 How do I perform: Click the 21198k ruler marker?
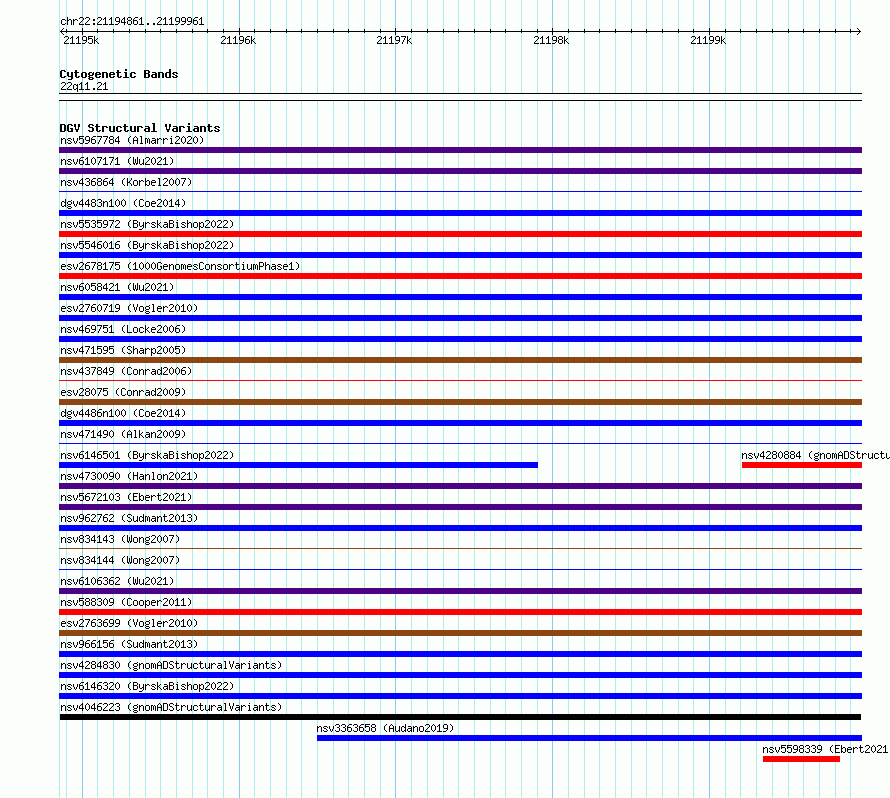click(x=551, y=40)
